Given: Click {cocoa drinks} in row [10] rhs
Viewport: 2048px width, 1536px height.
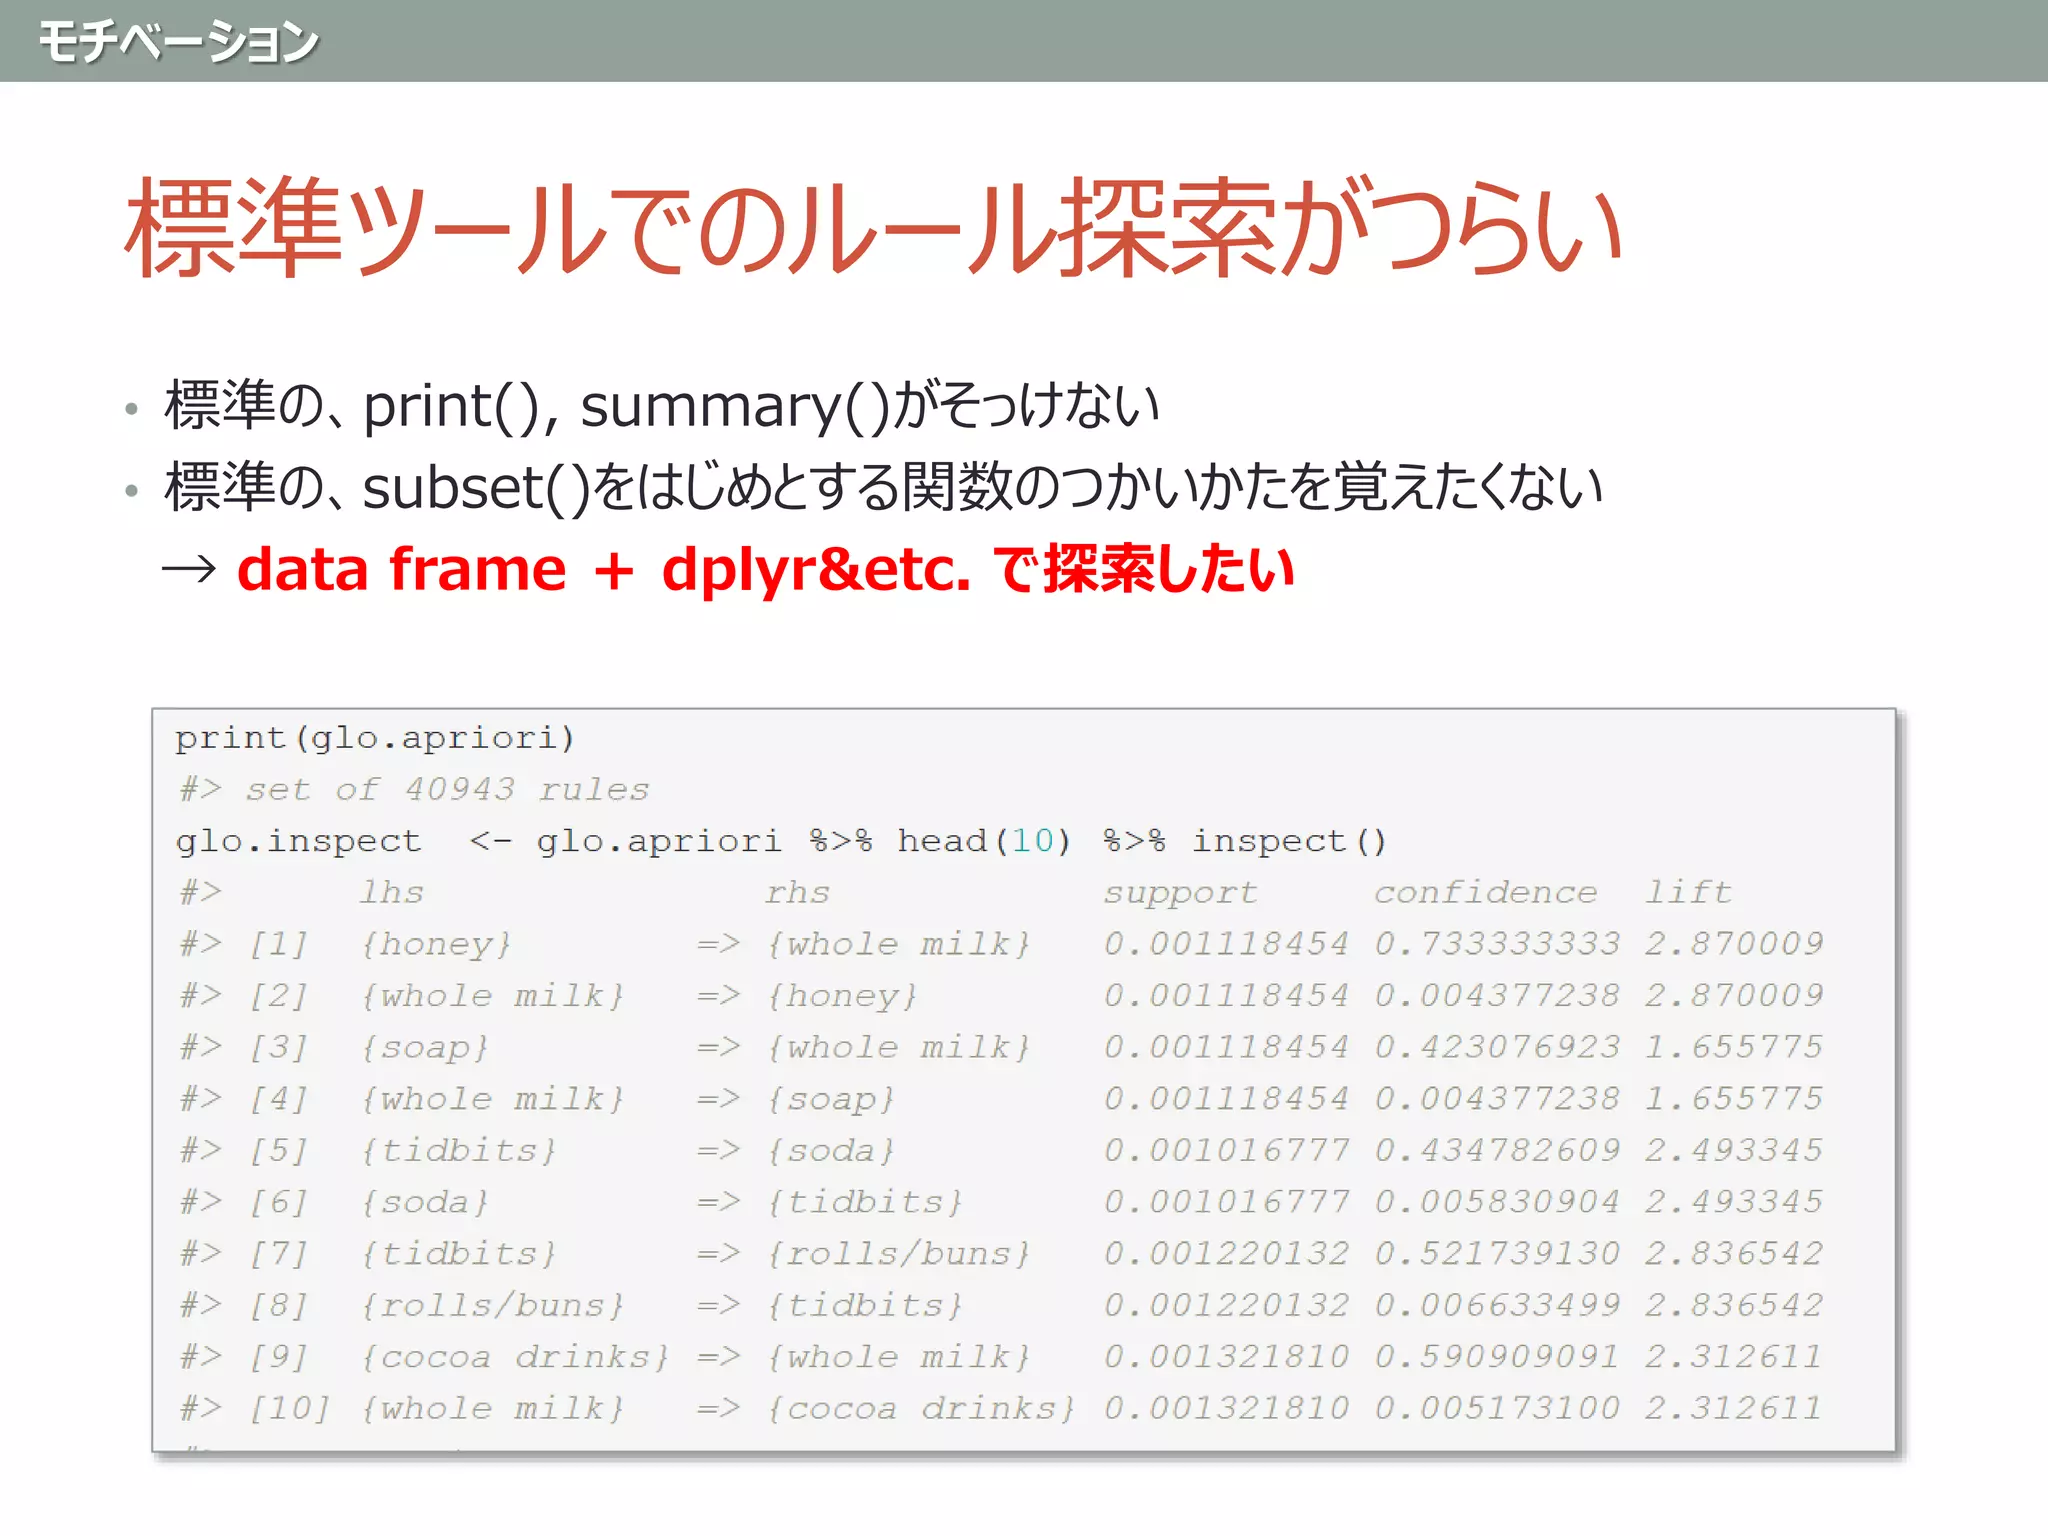Looking at the screenshot, I should click(921, 1409).
